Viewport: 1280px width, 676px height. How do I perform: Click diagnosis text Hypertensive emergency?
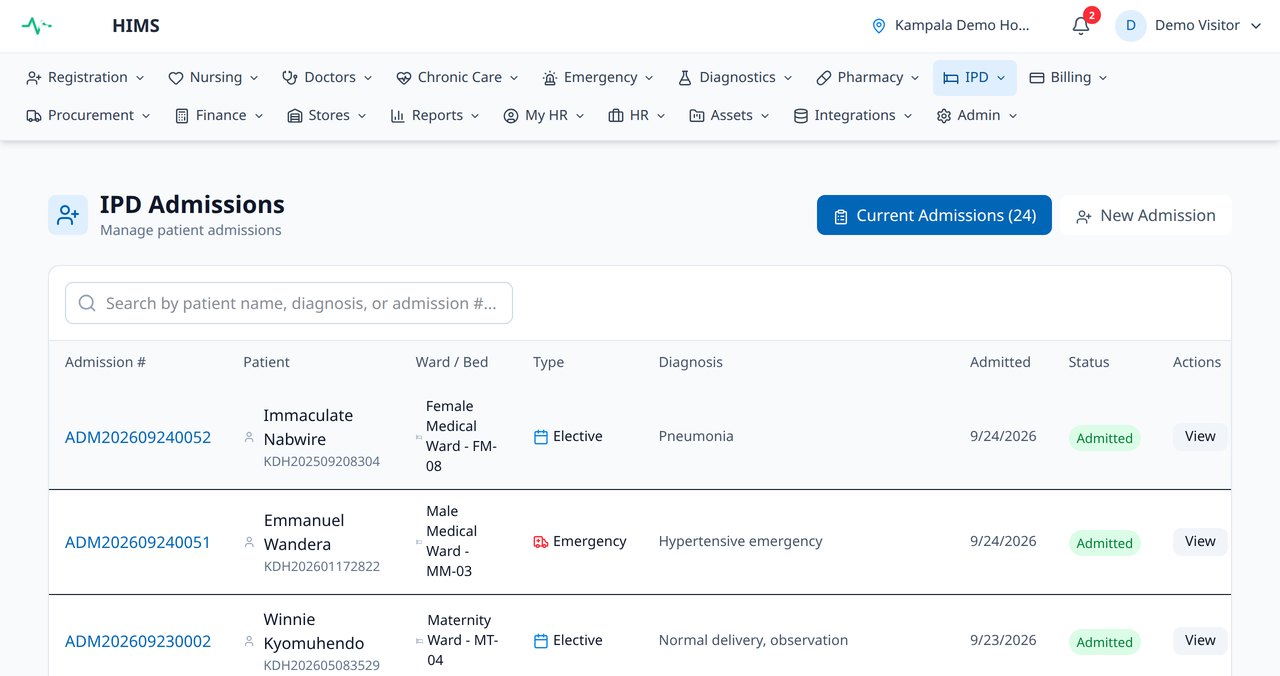[740, 542]
